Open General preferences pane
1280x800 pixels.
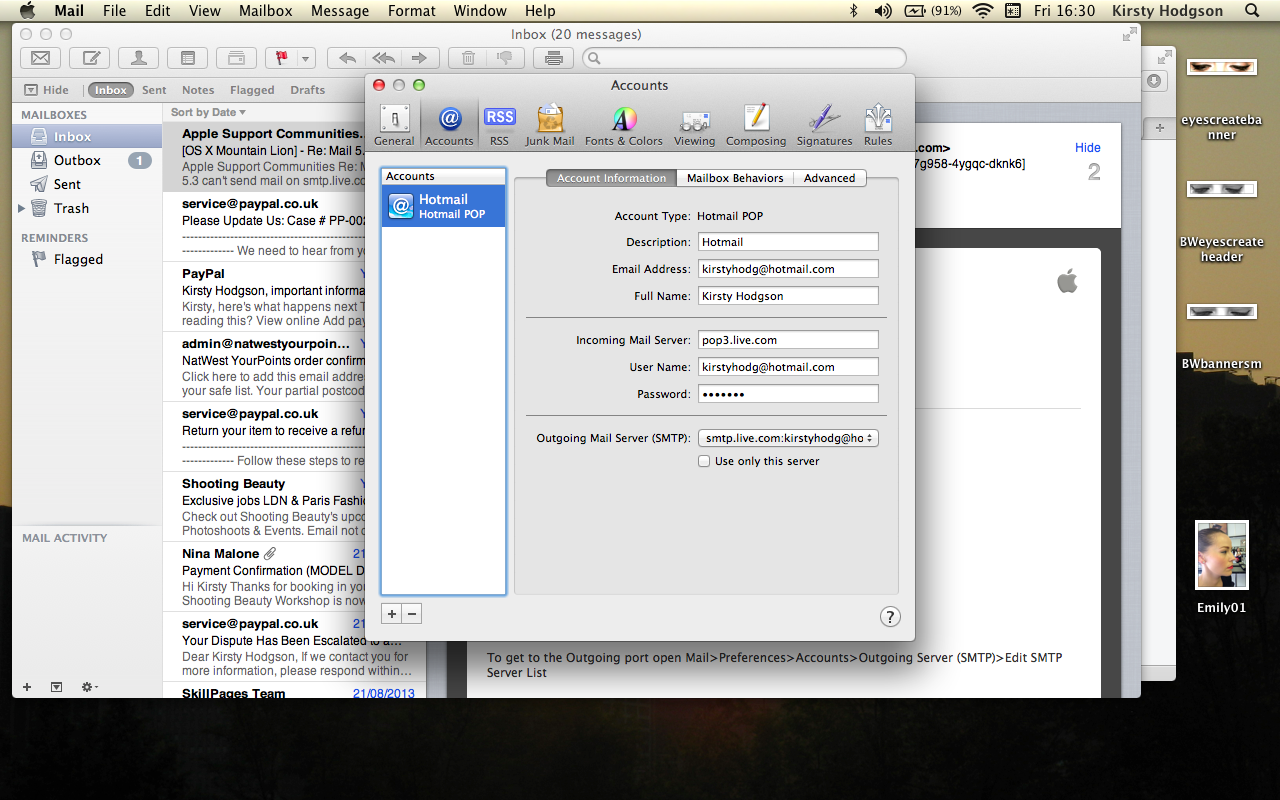pyautogui.click(x=394, y=125)
